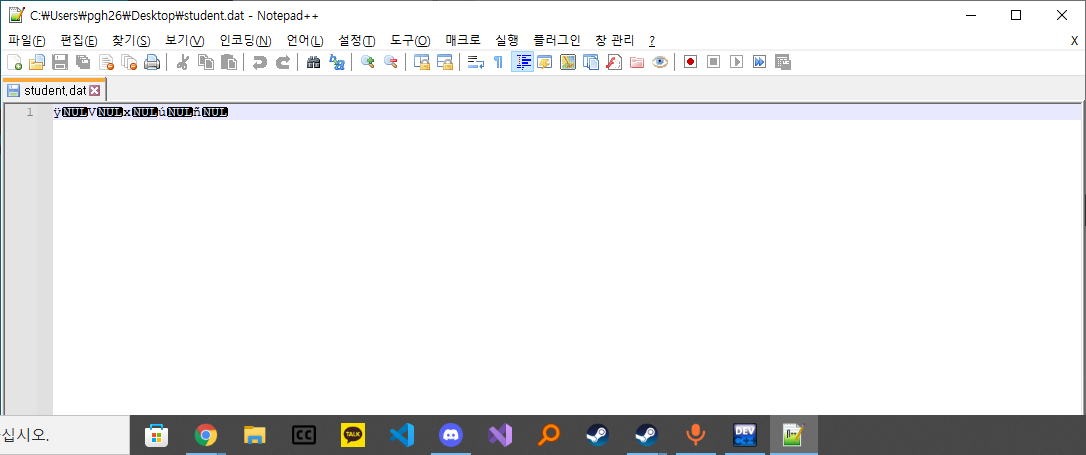Screen dimensions: 1086x455
Task: Create a new document with toolbar icon
Action: (x=15, y=62)
